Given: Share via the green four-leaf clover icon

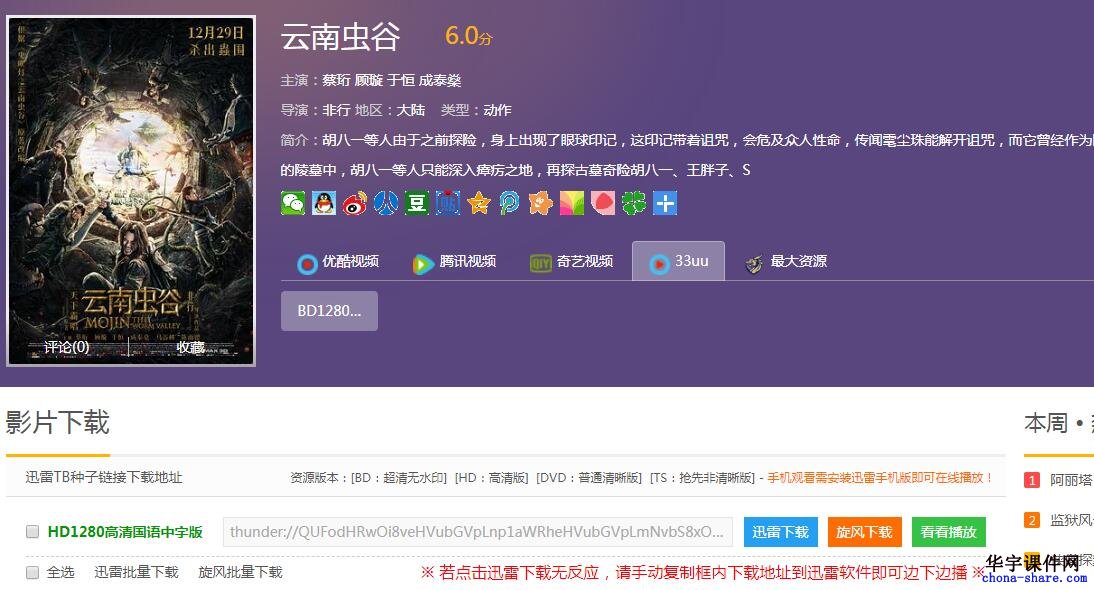Looking at the screenshot, I should tap(634, 203).
